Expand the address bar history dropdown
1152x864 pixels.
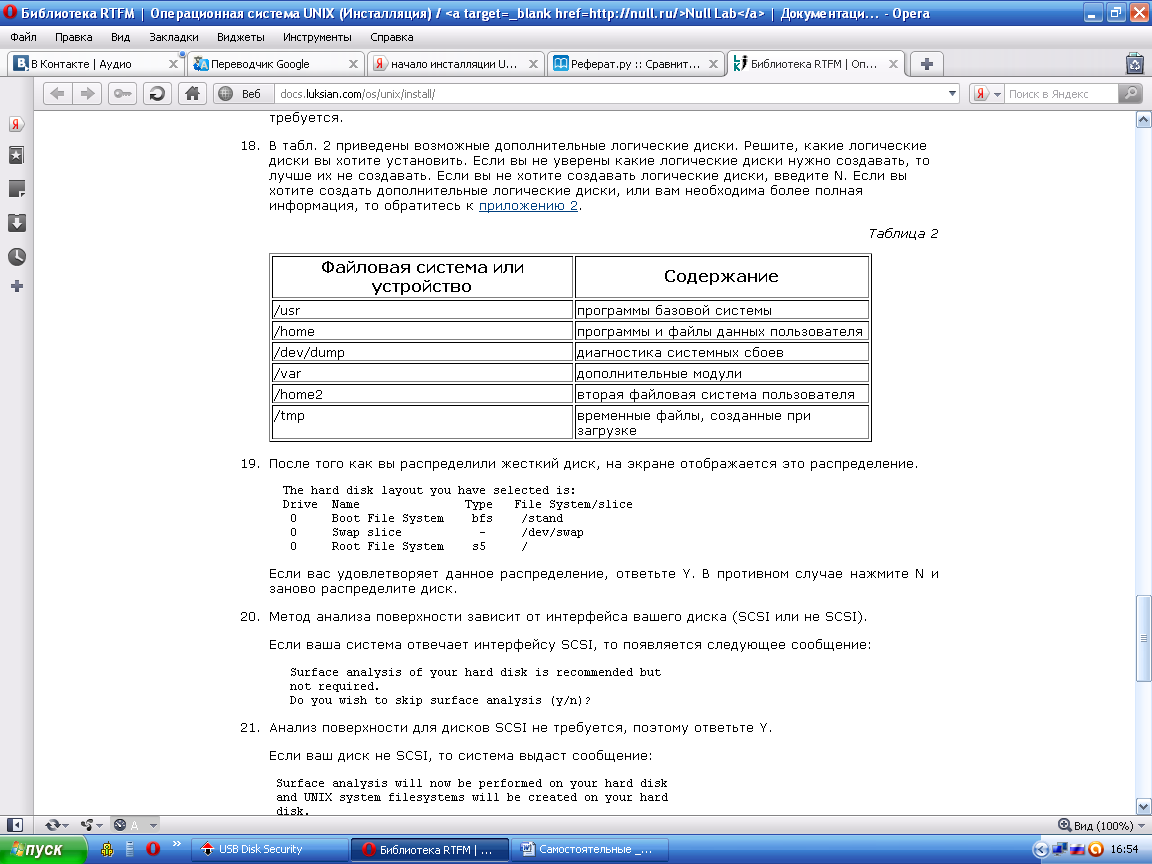click(952, 93)
